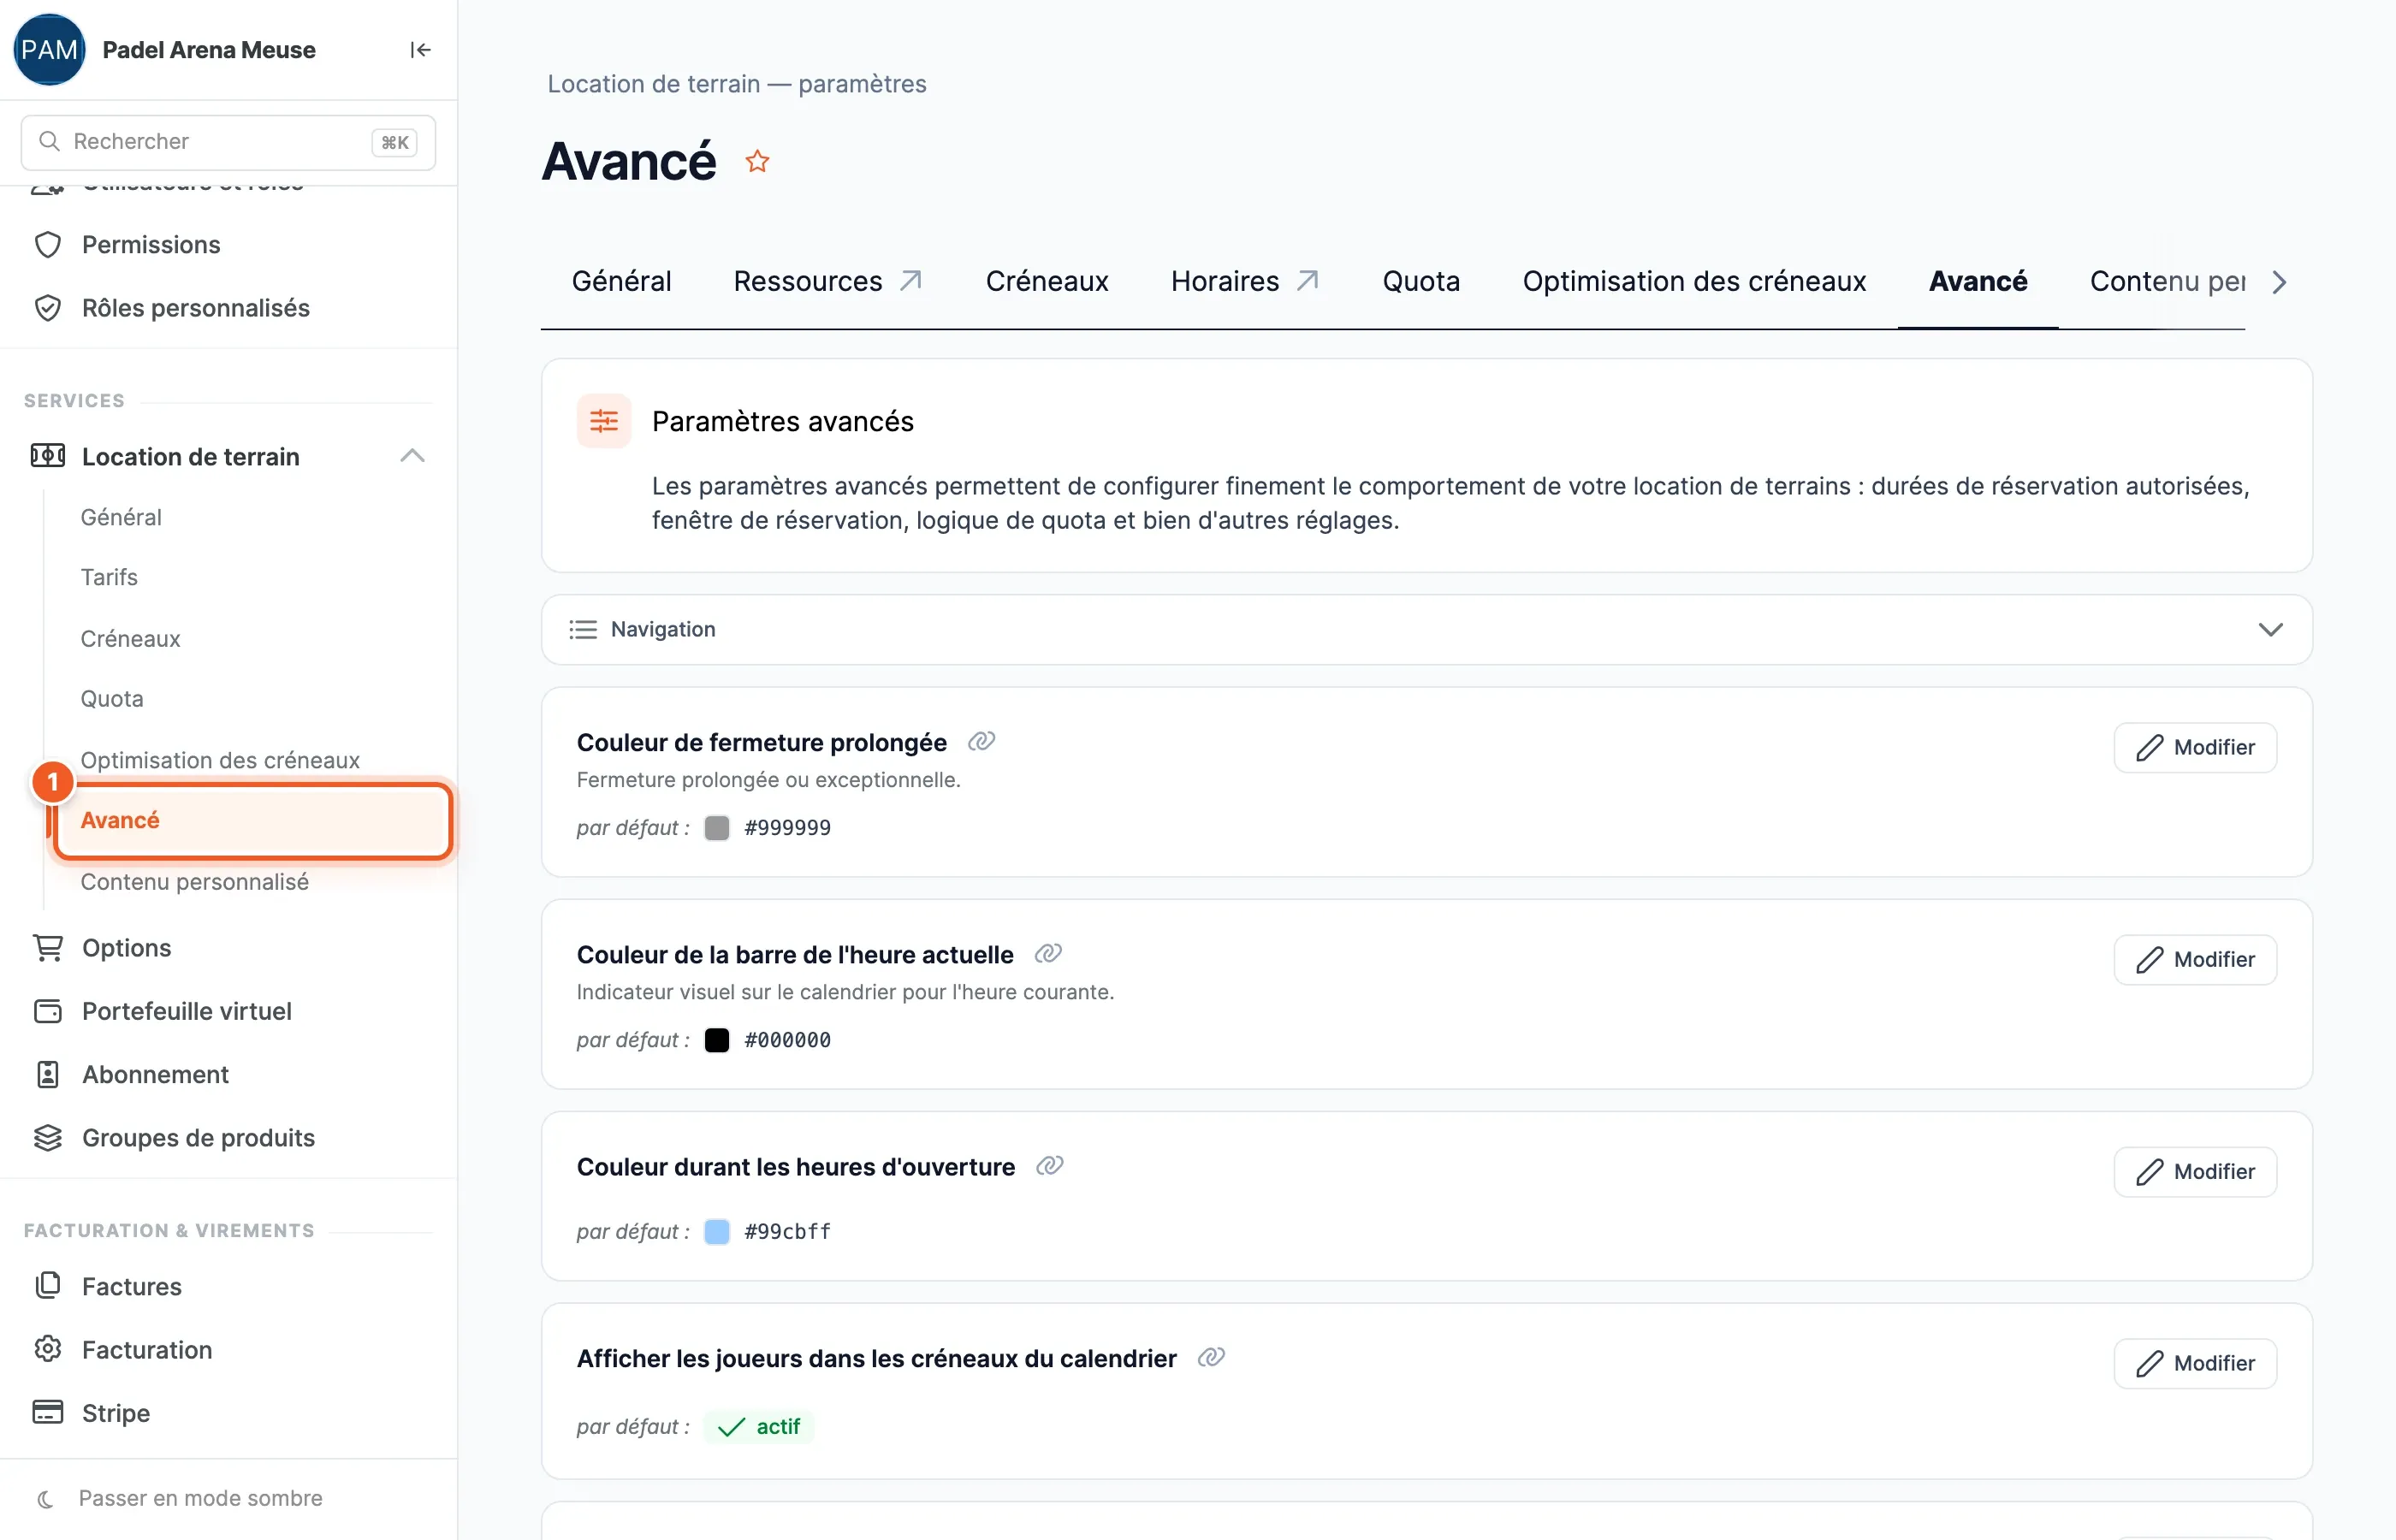Click the Facturation gear icon
Screen dimensions: 2396x1540
[48, 1349]
